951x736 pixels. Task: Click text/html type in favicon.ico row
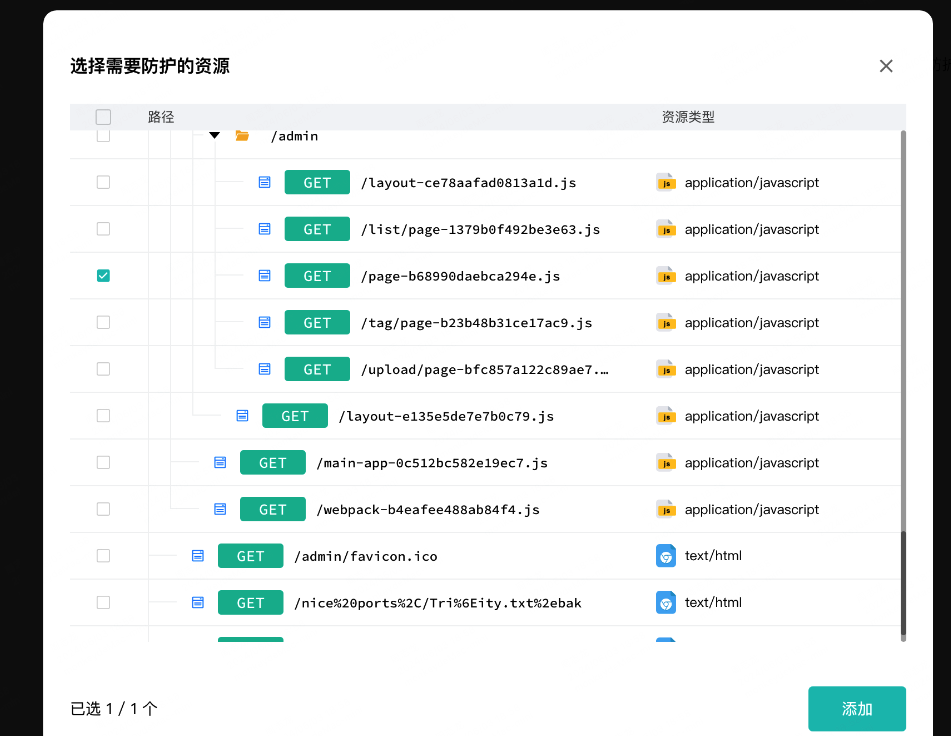point(713,555)
